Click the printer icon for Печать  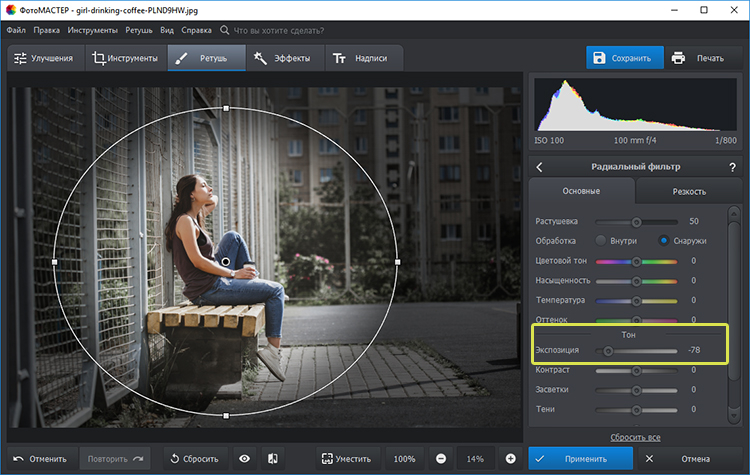pos(678,58)
